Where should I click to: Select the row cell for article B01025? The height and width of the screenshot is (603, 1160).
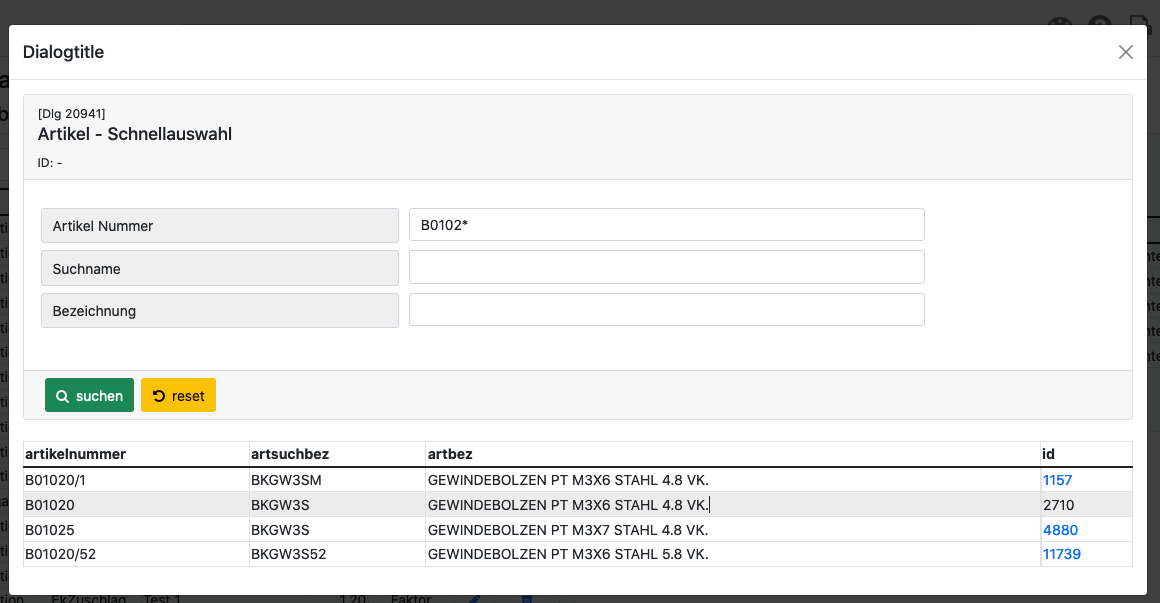50,530
